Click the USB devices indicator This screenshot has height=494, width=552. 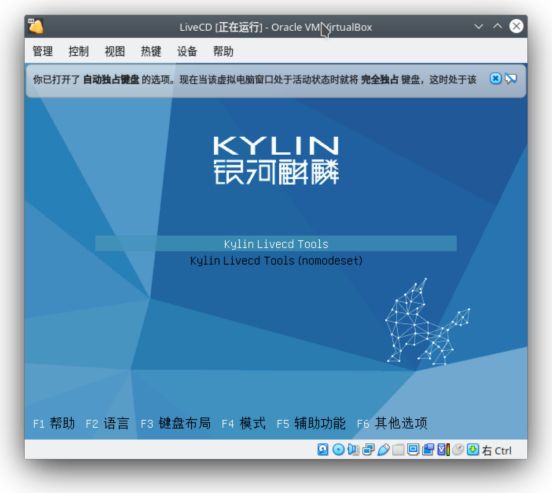coord(384,450)
